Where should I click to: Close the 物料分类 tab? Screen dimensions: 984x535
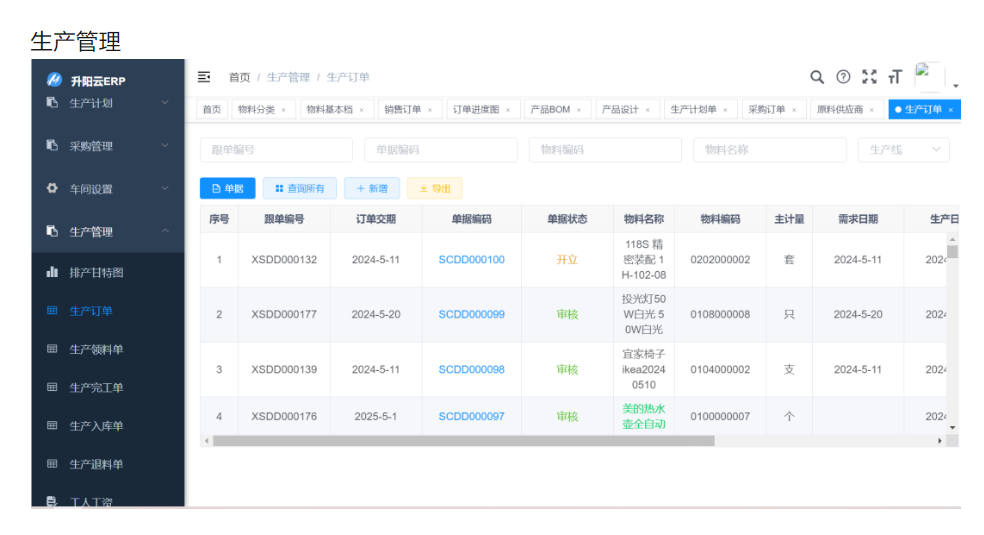[283, 110]
